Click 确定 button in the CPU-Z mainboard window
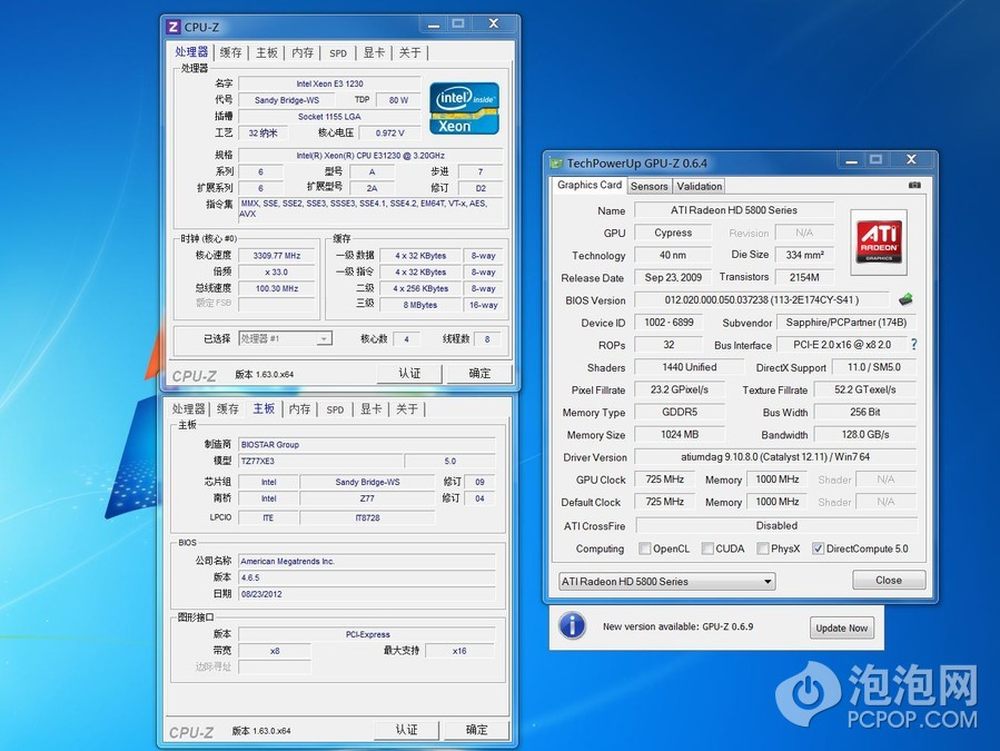 coord(476,729)
